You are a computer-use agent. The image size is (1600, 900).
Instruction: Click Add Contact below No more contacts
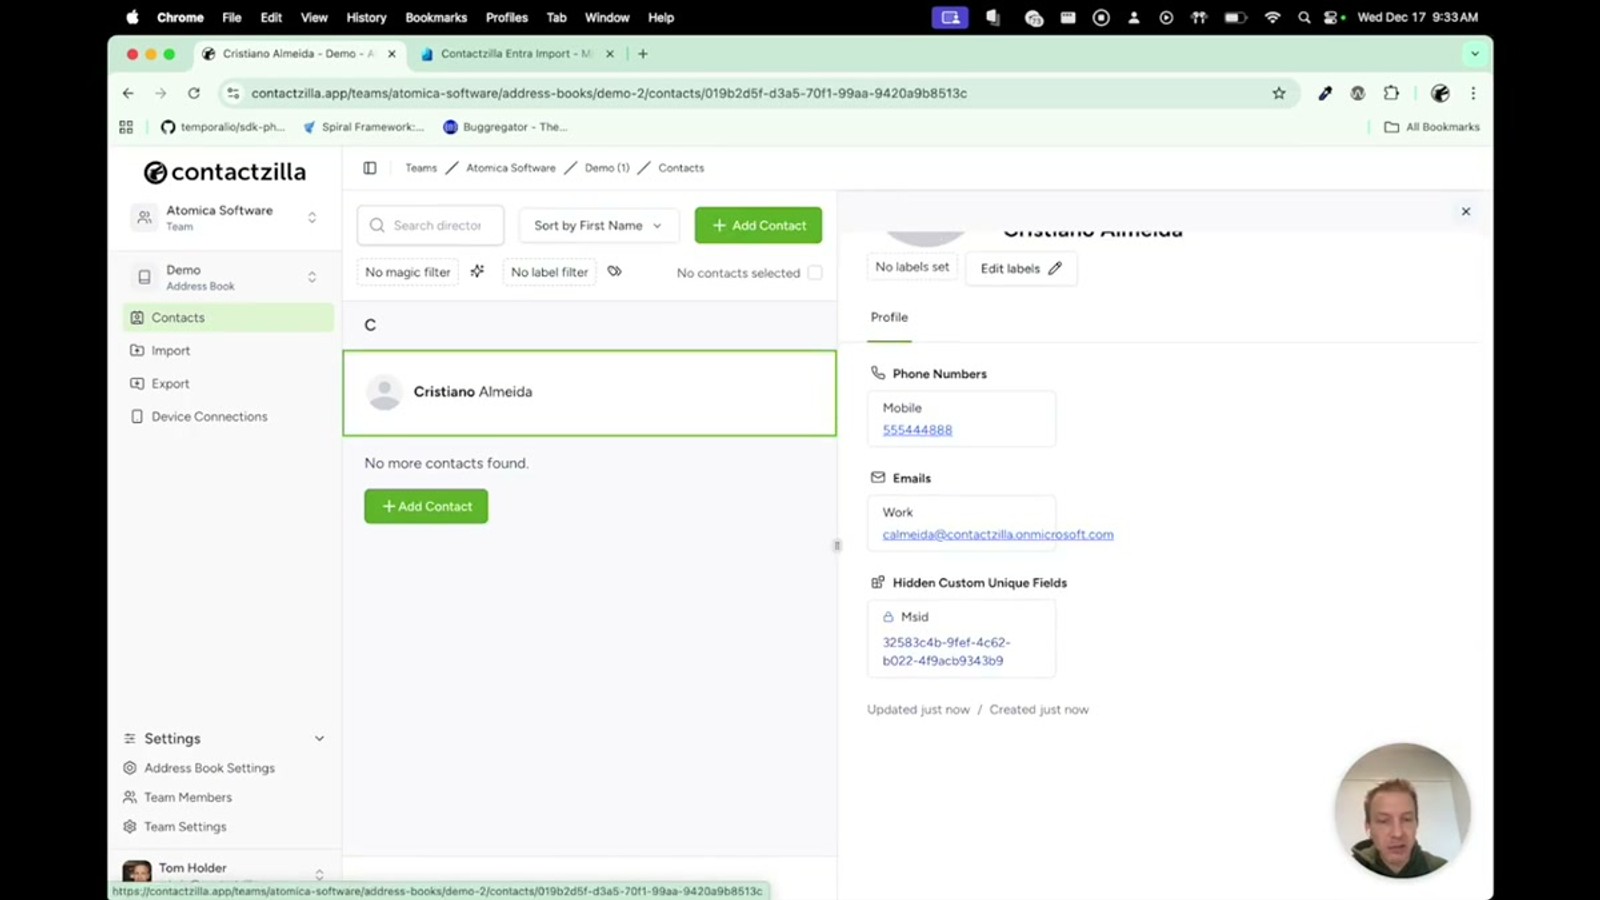[x=426, y=506]
